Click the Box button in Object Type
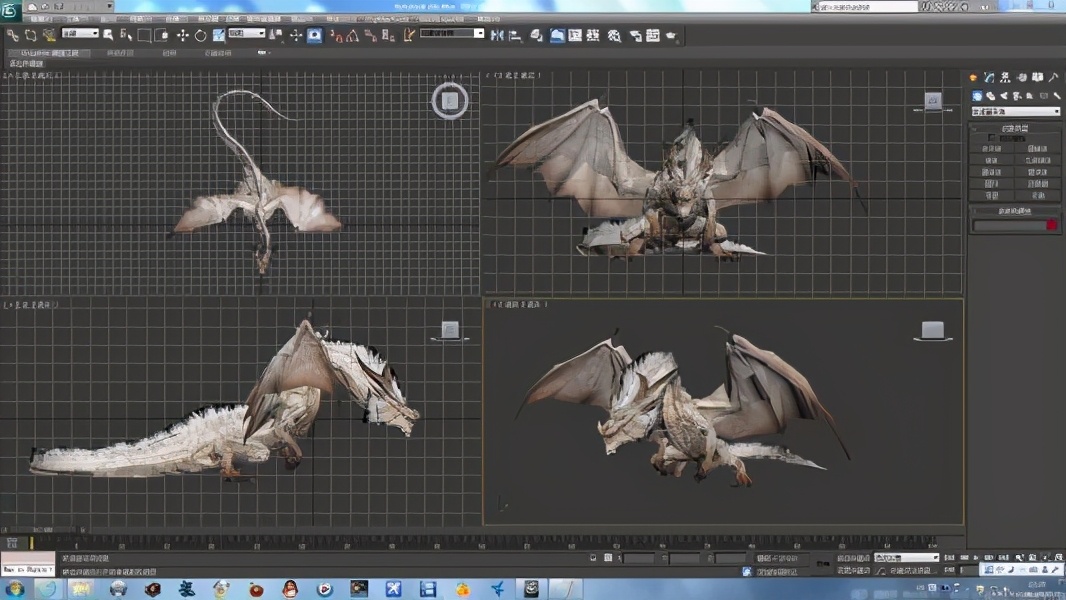This screenshot has width=1066, height=600. click(x=992, y=148)
